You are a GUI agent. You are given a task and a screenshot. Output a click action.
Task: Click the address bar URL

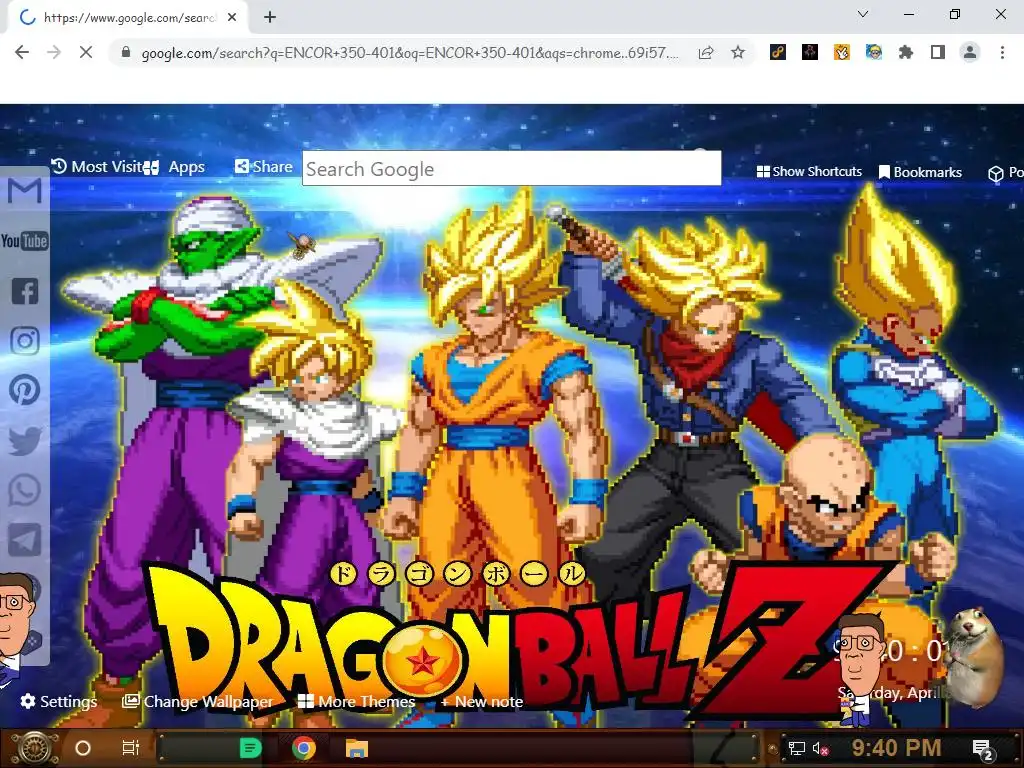click(x=409, y=53)
